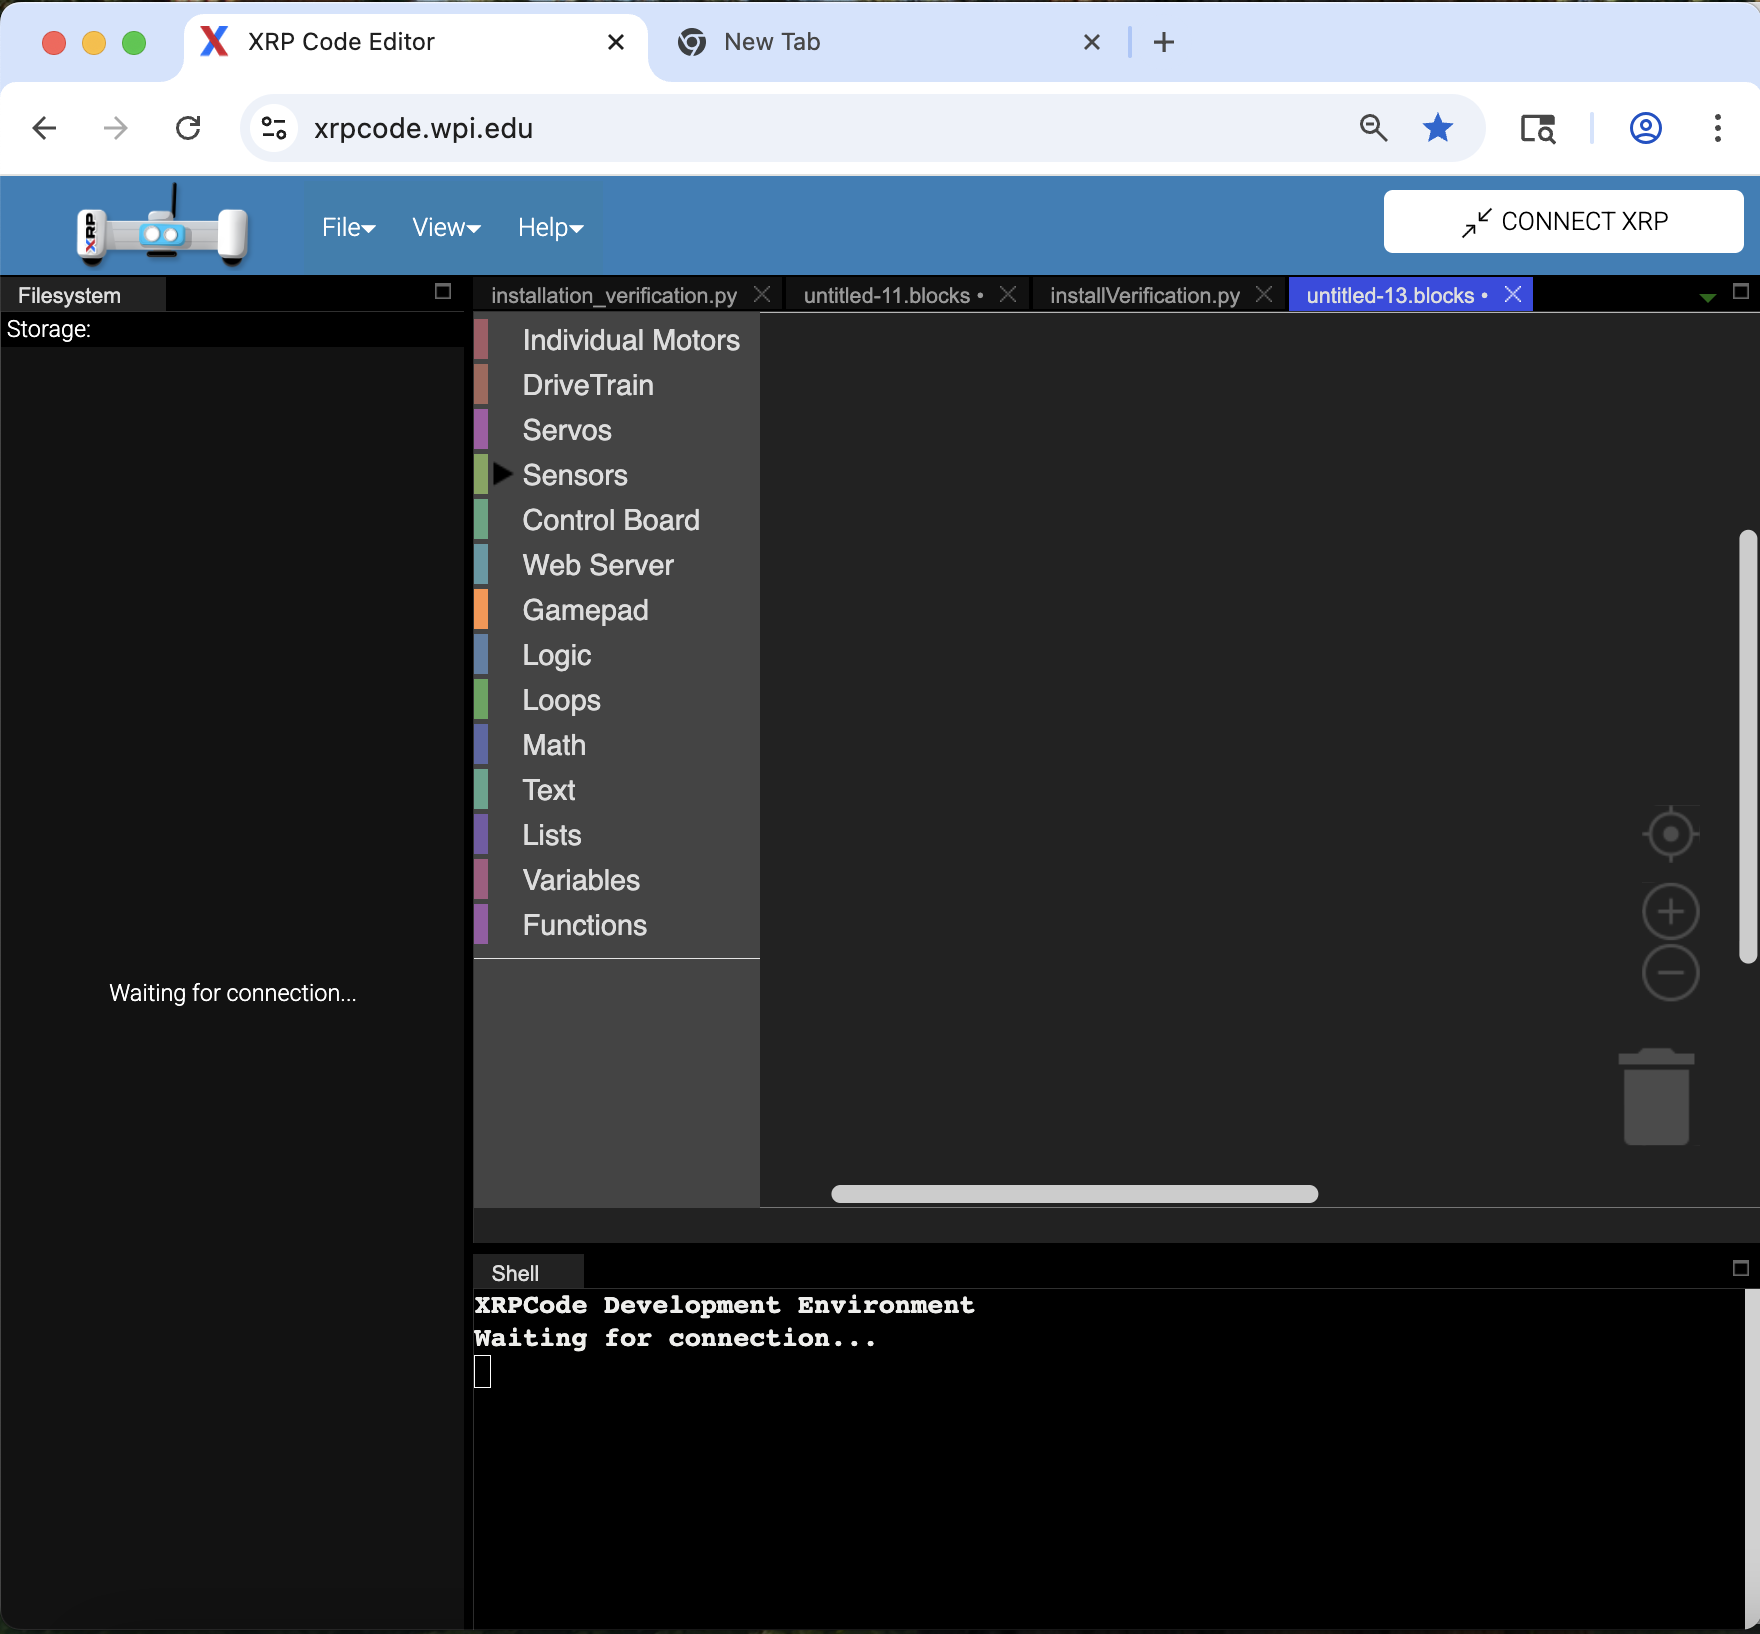Select the Shell panel tab
The width and height of the screenshot is (1760, 1634).
point(528,1272)
